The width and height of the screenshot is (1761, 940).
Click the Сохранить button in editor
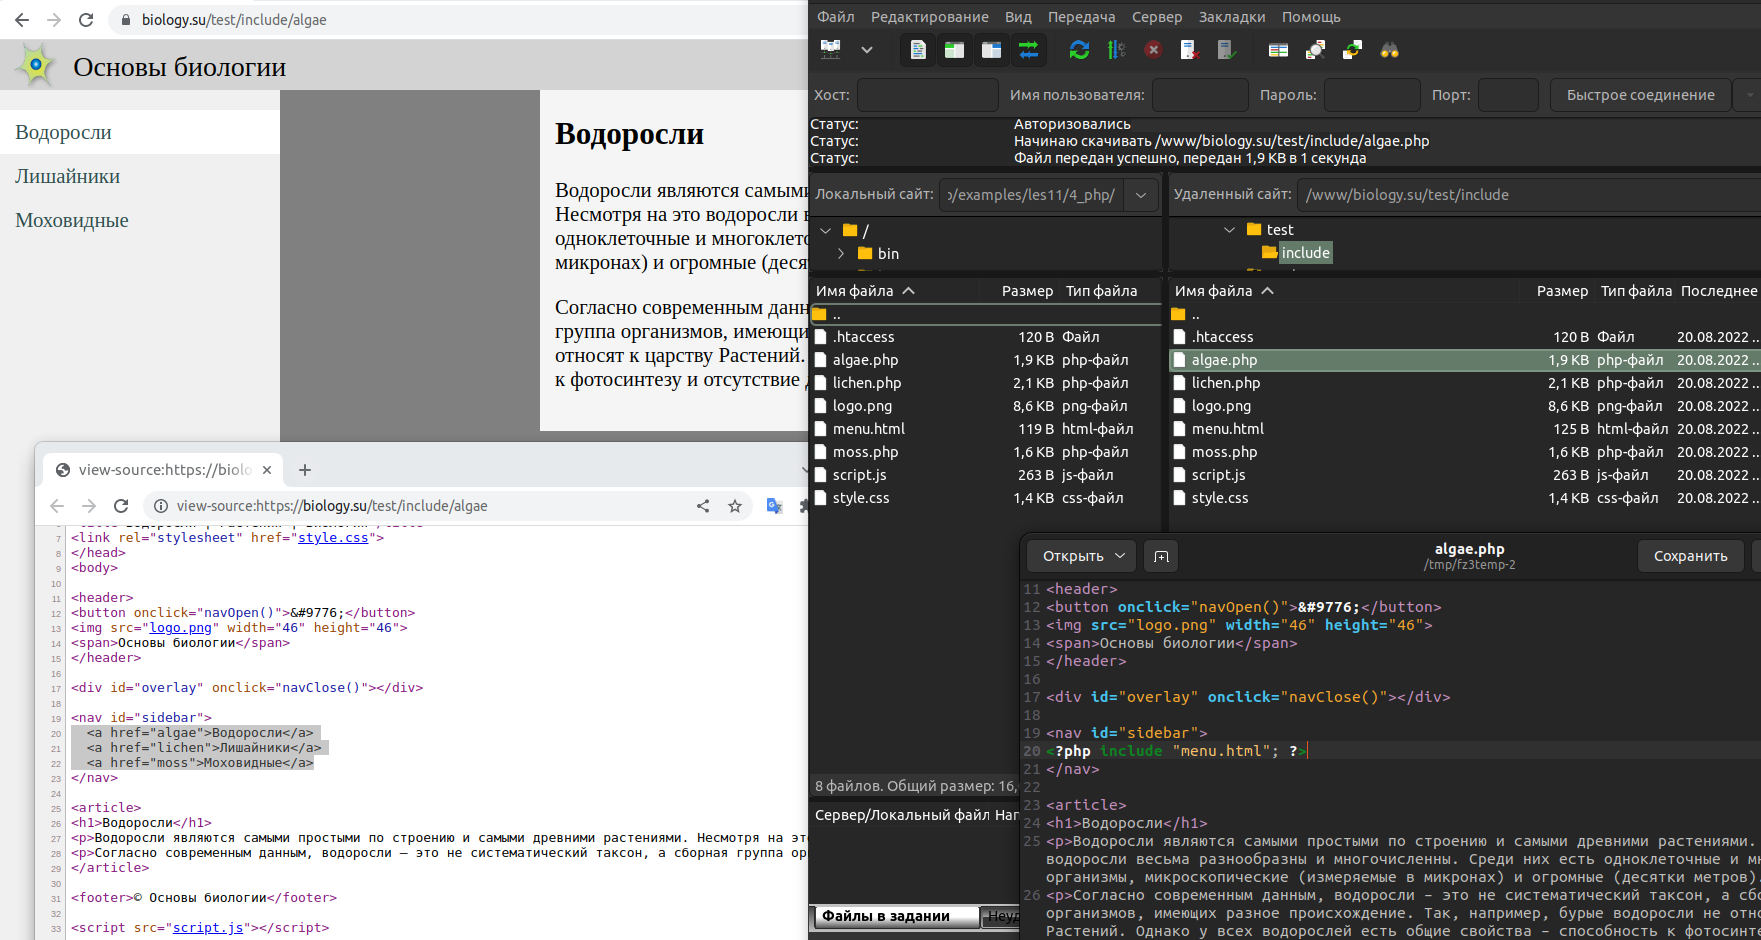click(x=1690, y=556)
